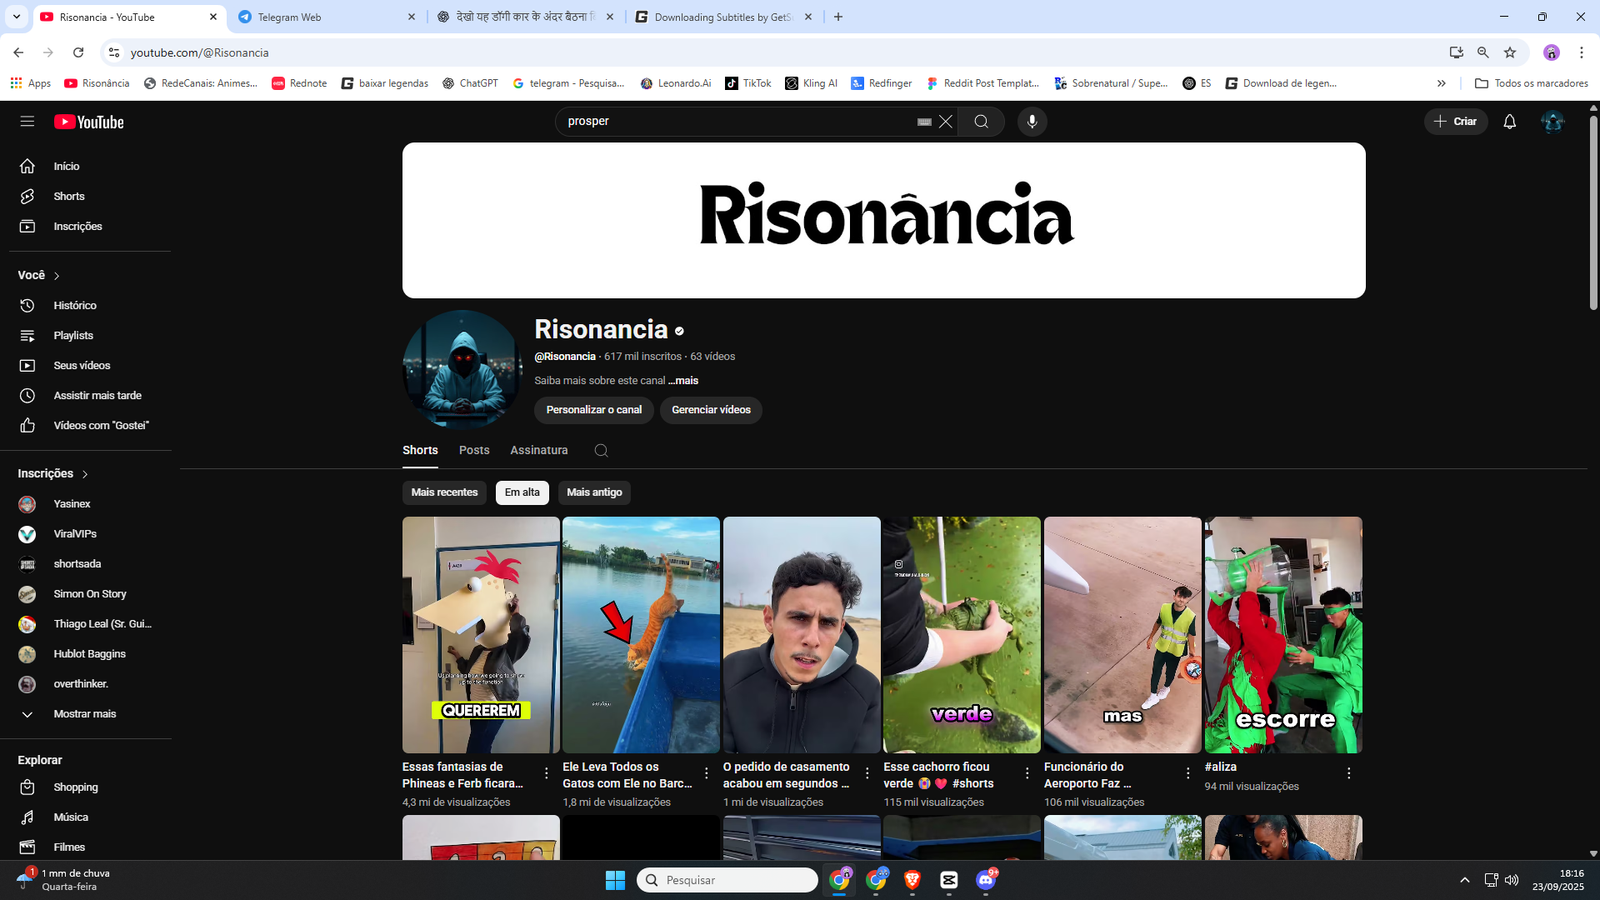Open the YouTube guide hamburger menu
This screenshot has width=1600, height=900.
[27, 122]
